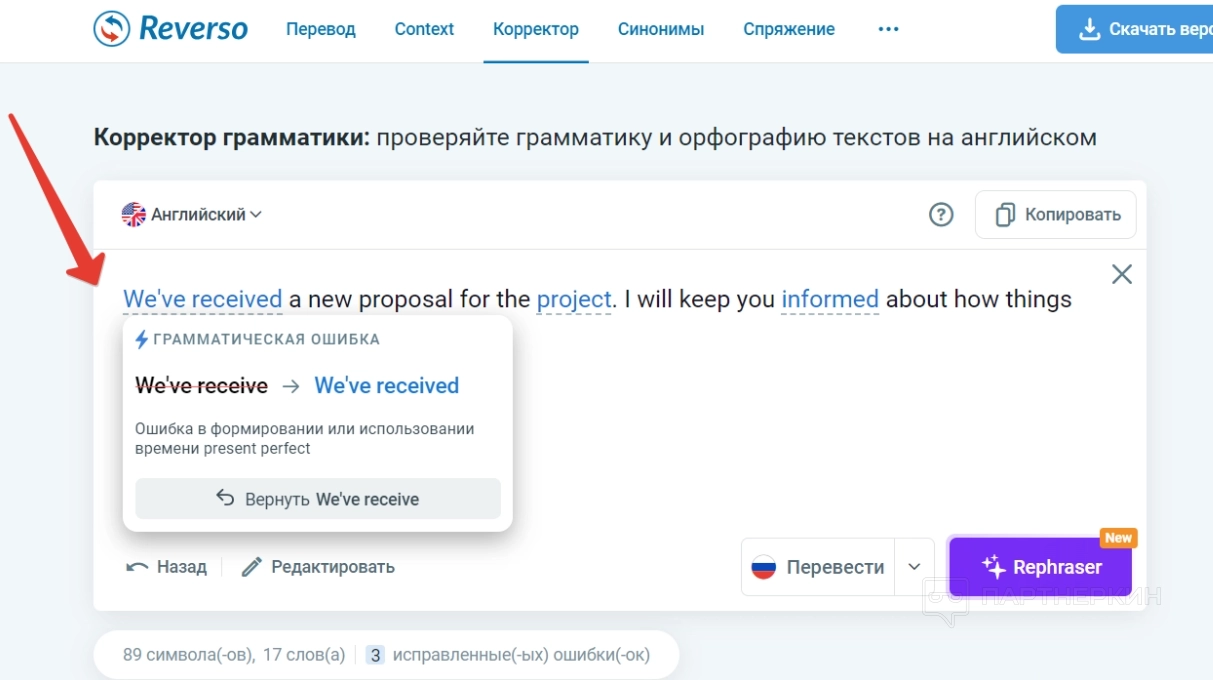
Task: Click the Russian flag icon
Action: [764, 567]
